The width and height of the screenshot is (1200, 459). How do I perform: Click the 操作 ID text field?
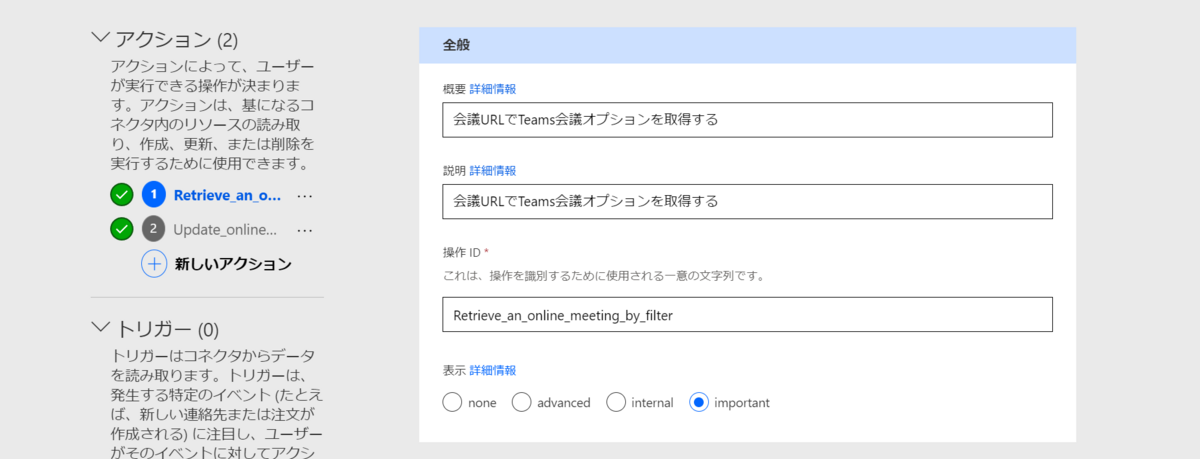coord(747,315)
